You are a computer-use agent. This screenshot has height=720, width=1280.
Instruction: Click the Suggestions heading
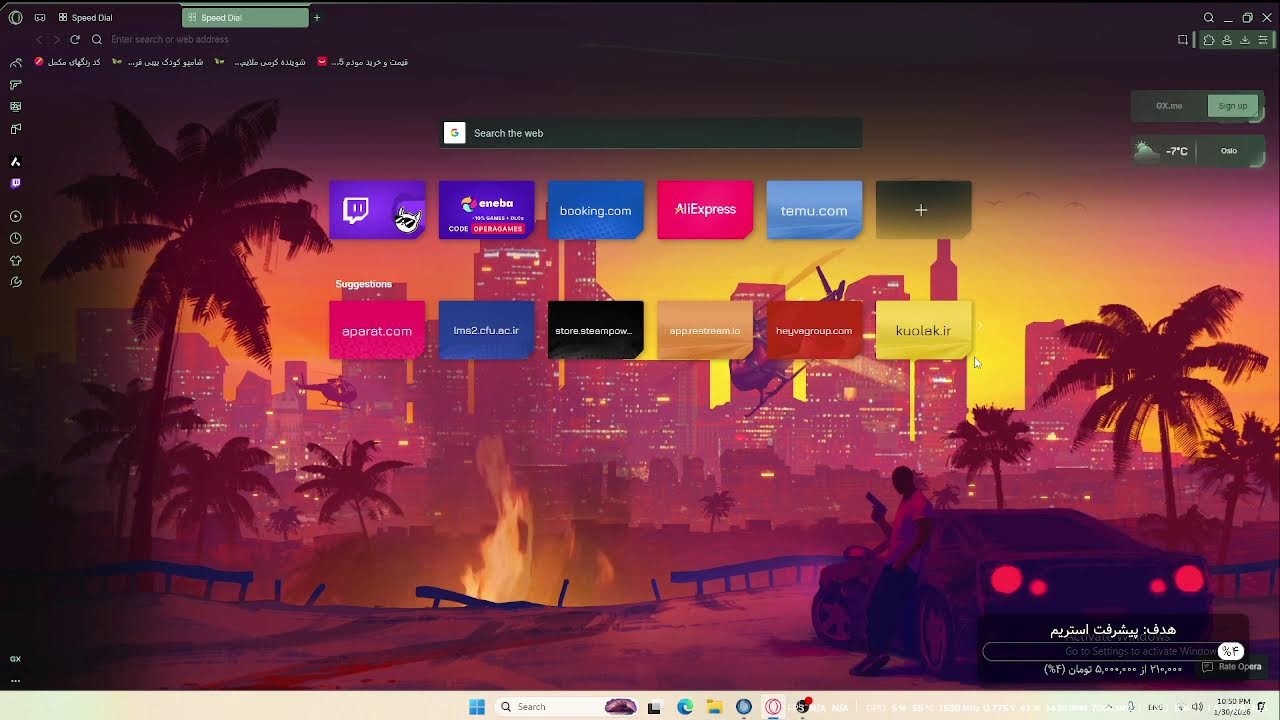point(364,284)
